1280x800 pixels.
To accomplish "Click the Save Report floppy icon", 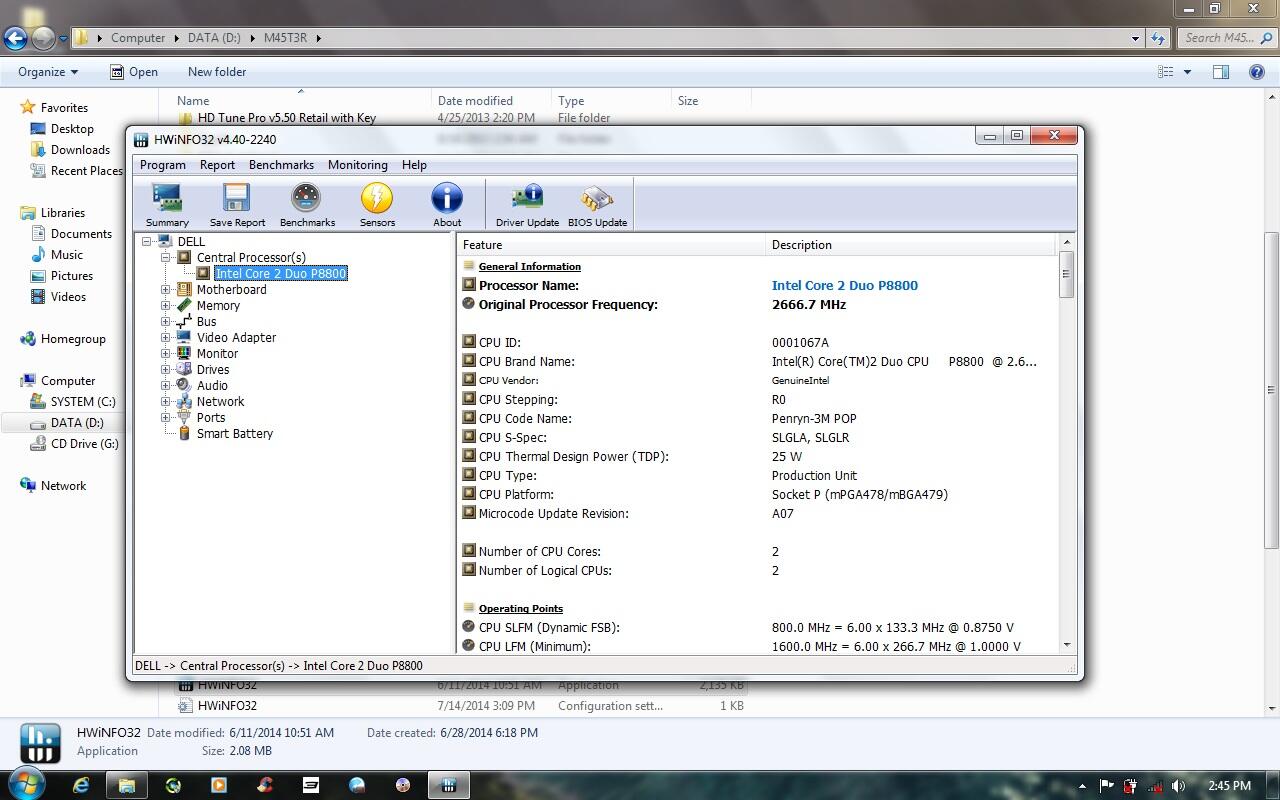I will tap(237, 205).
